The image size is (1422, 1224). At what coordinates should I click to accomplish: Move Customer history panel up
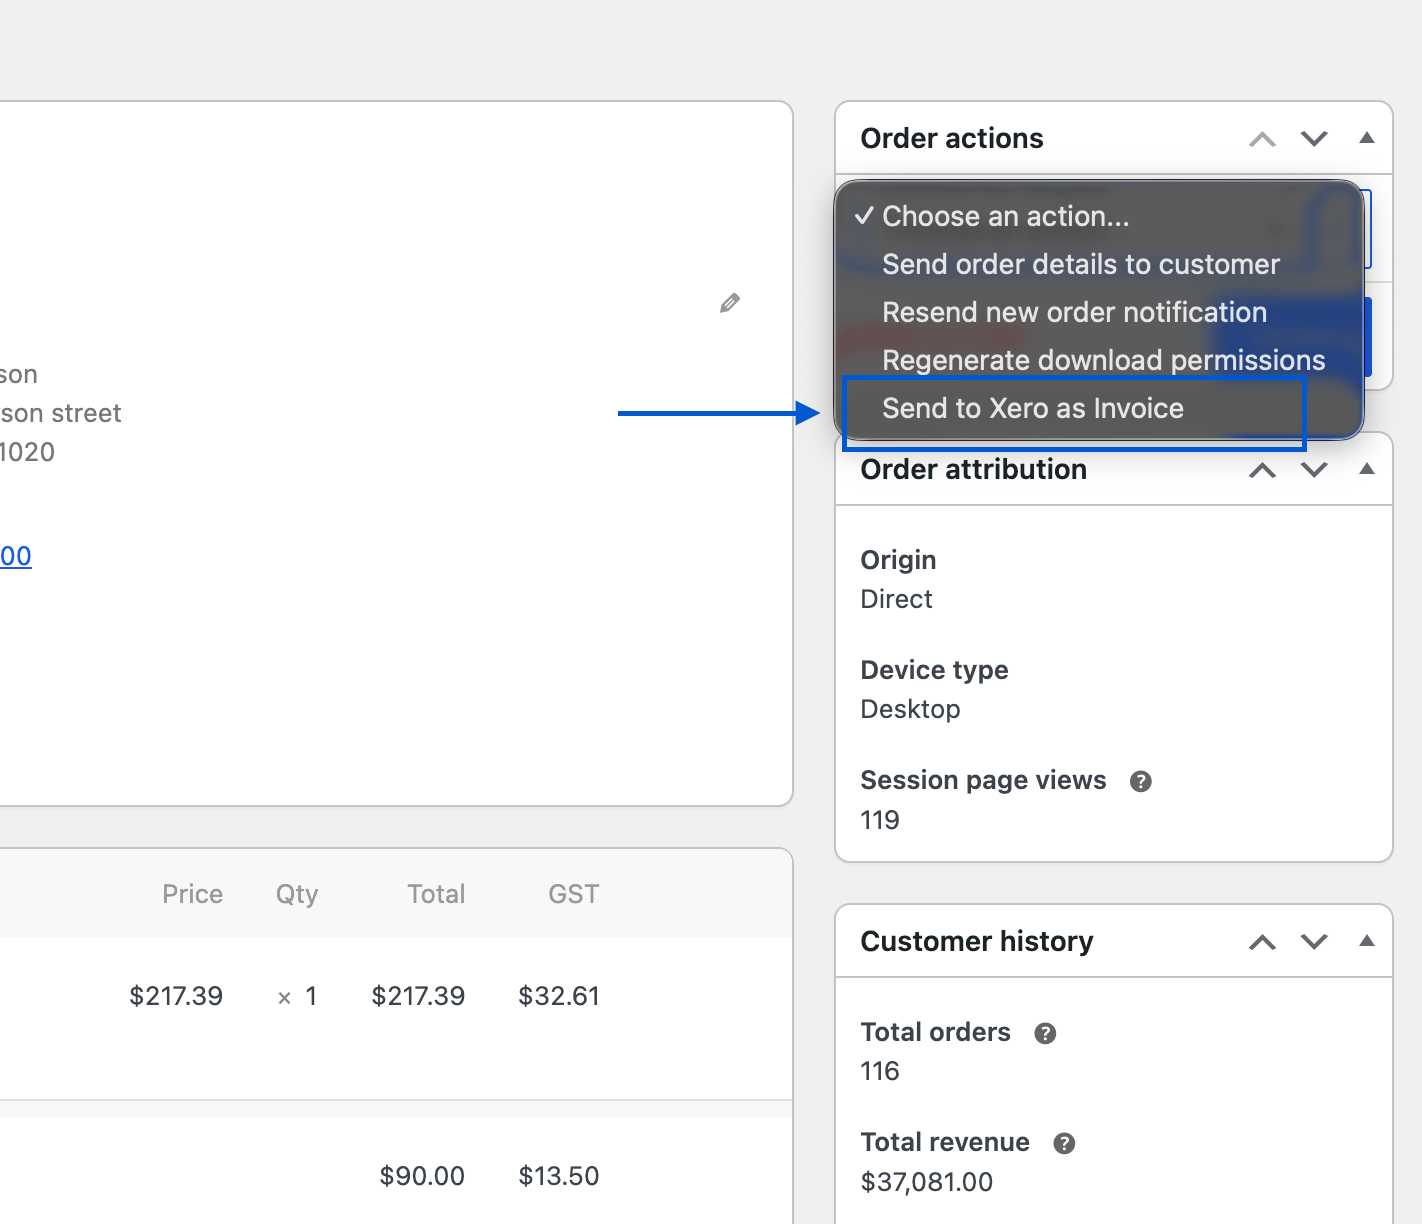coord(1262,942)
